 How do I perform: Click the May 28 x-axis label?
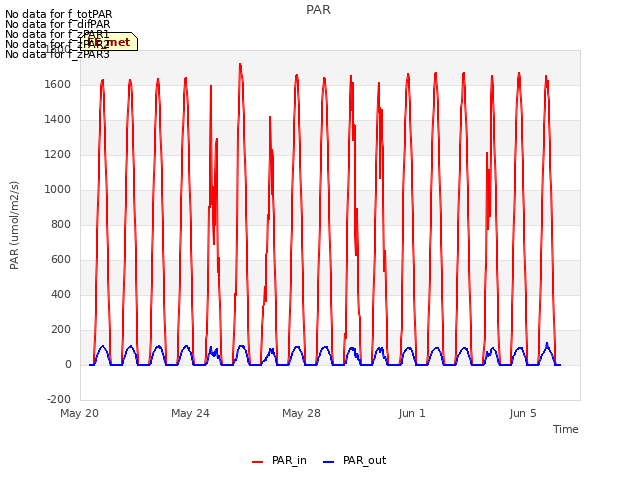(301, 413)
